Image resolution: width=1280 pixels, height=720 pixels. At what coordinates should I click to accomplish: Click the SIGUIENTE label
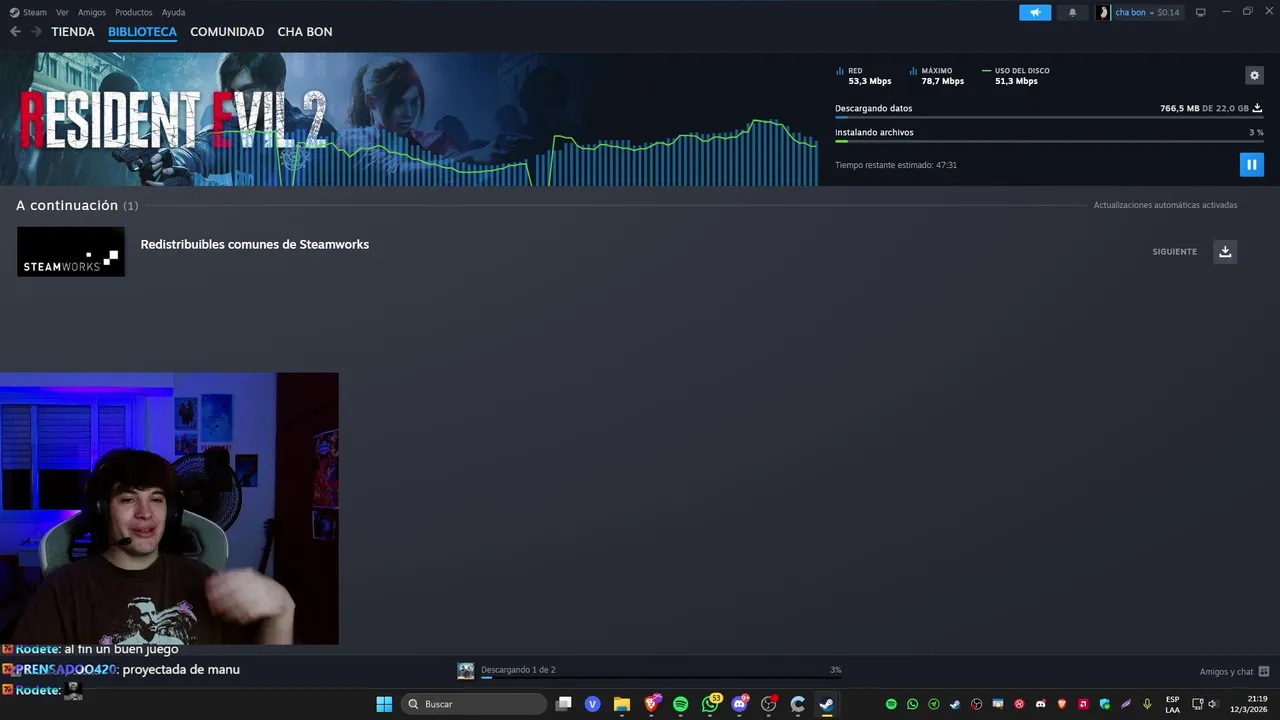pyautogui.click(x=1174, y=252)
